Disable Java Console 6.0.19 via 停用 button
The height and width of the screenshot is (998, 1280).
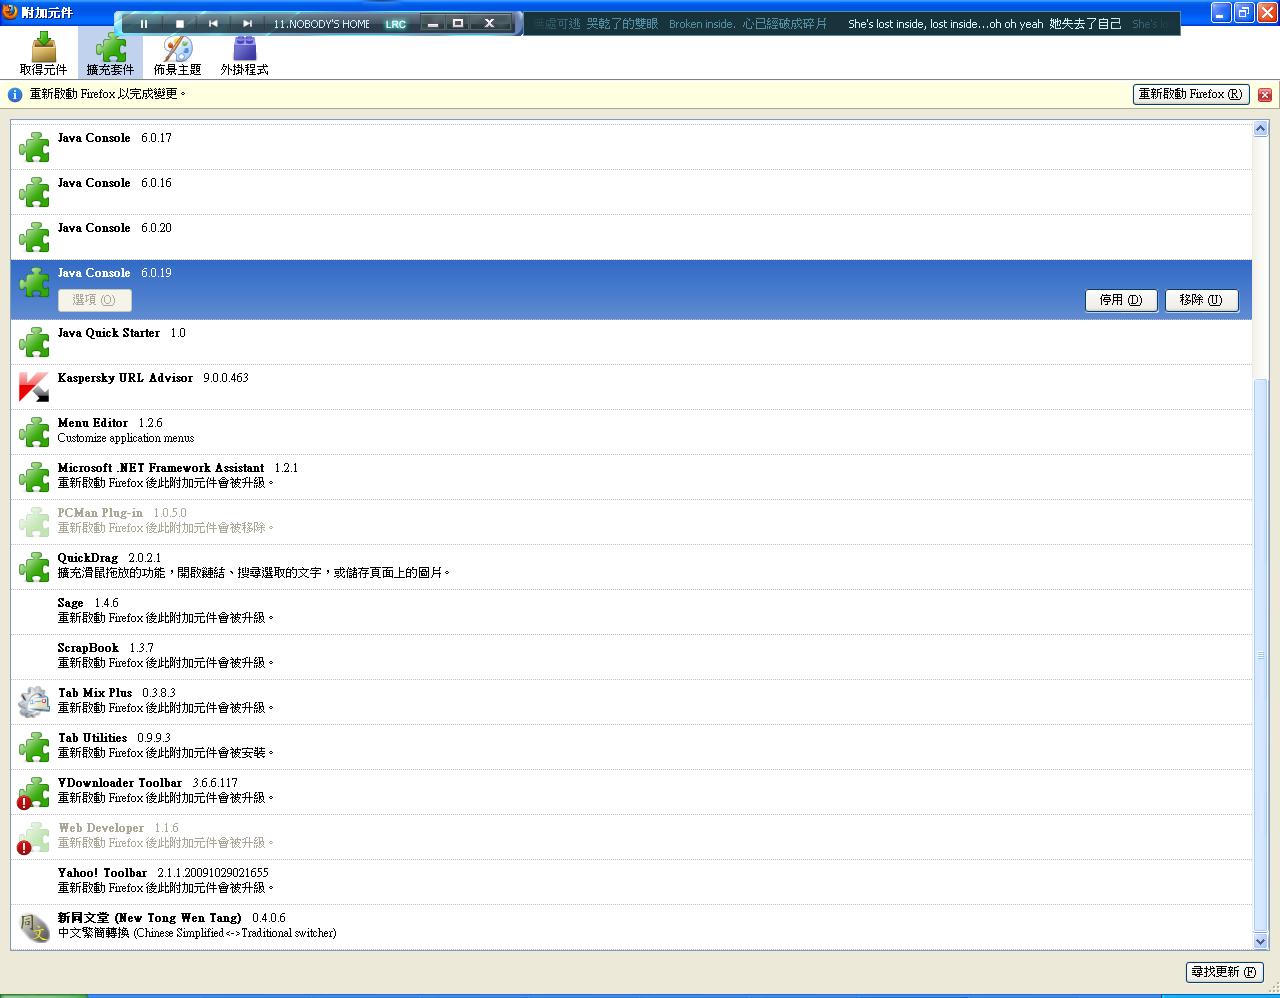pos(1120,300)
